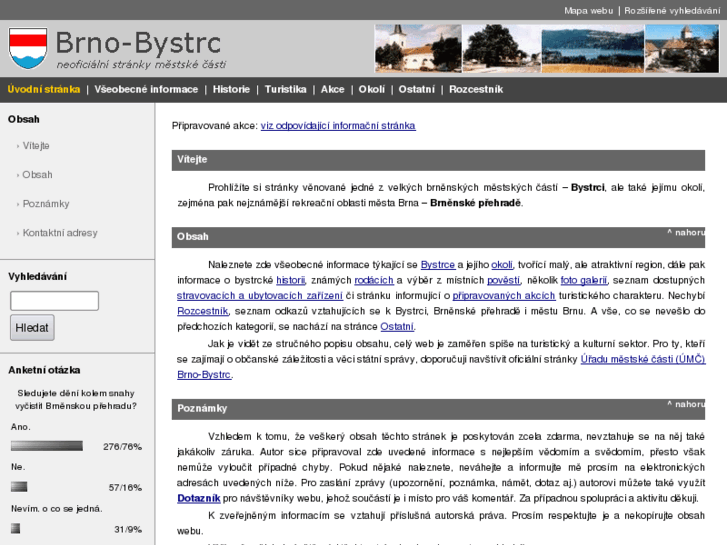Viewport: 727px width, 545px height.
Task: Click the reservoir landscape photo in the header
Action: click(x=593, y=49)
